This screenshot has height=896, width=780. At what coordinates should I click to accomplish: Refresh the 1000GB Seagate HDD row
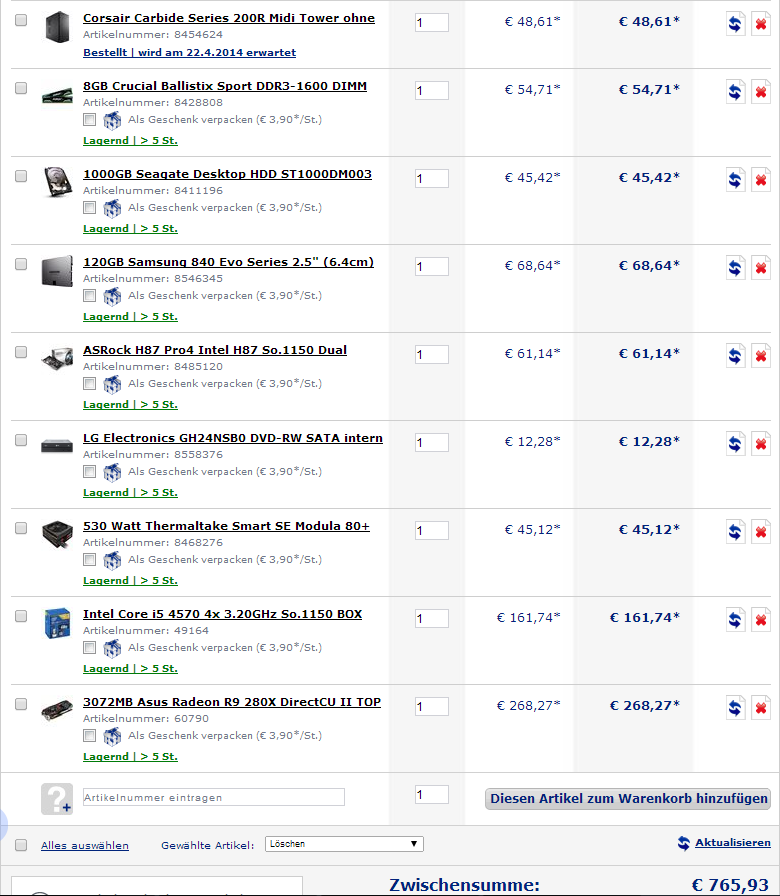(x=735, y=180)
